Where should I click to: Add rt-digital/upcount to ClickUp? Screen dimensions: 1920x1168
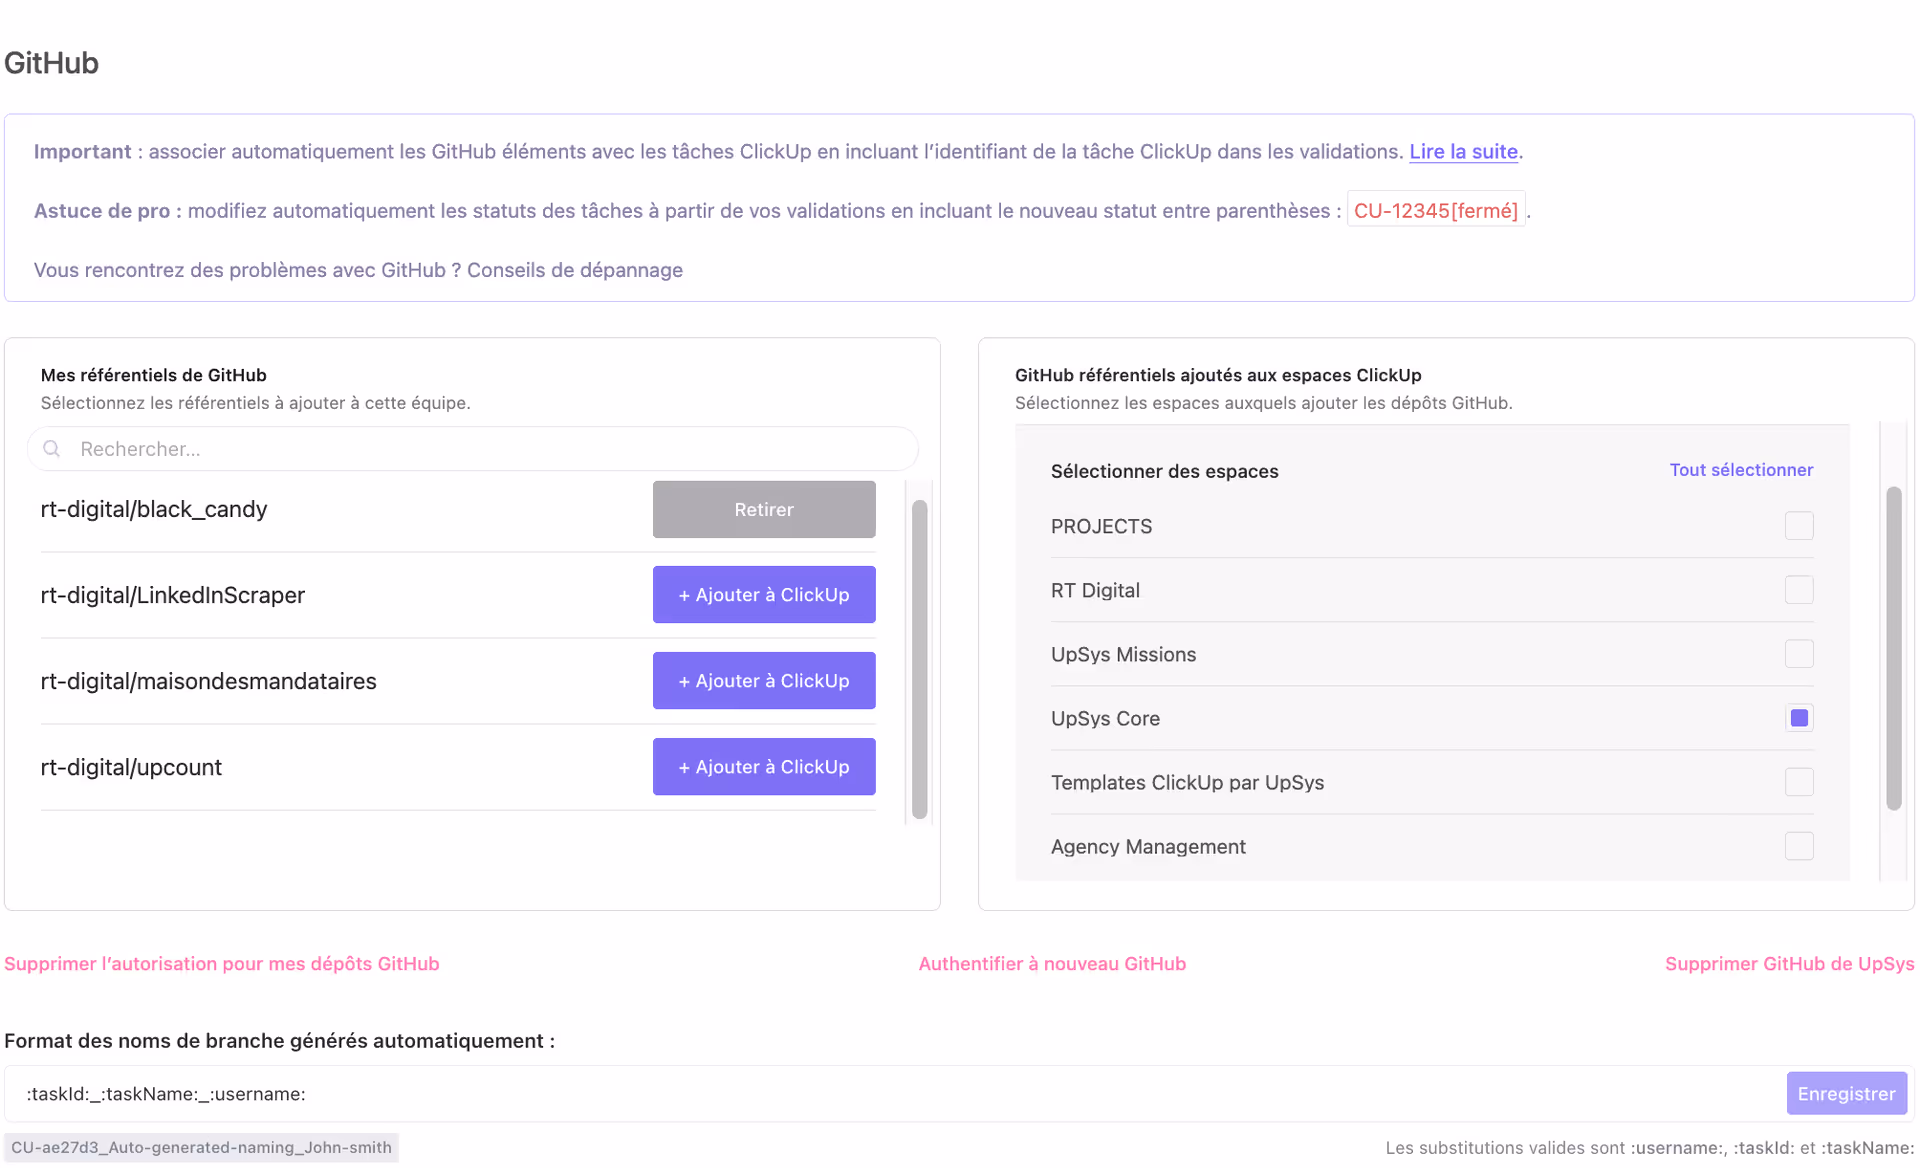(763, 766)
